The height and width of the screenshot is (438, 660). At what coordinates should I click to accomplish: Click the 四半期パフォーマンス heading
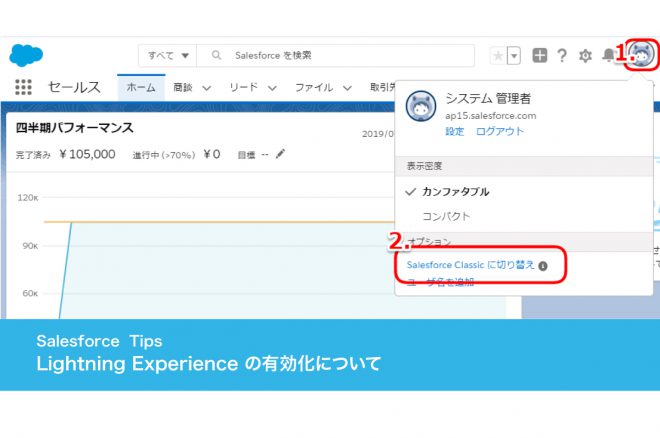(x=75, y=127)
